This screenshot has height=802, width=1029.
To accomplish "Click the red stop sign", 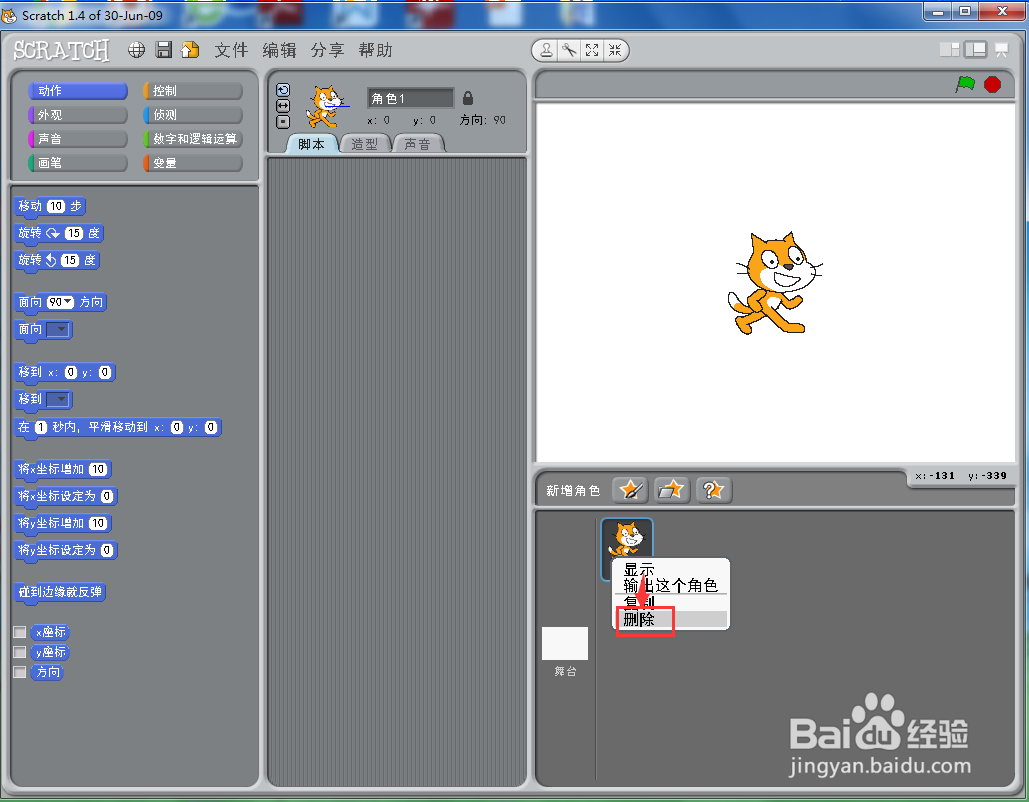I will click(x=992, y=84).
